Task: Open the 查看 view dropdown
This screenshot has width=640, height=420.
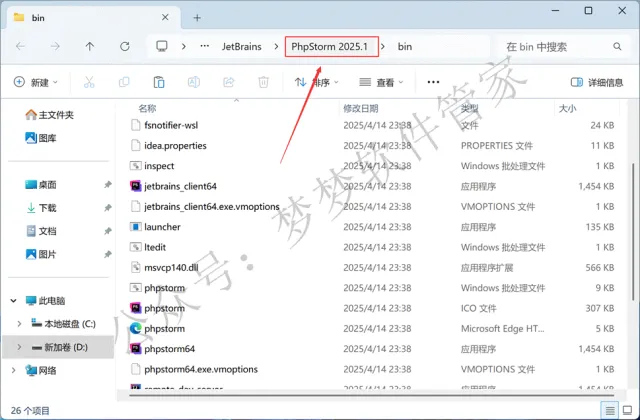Action: [381, 82]
